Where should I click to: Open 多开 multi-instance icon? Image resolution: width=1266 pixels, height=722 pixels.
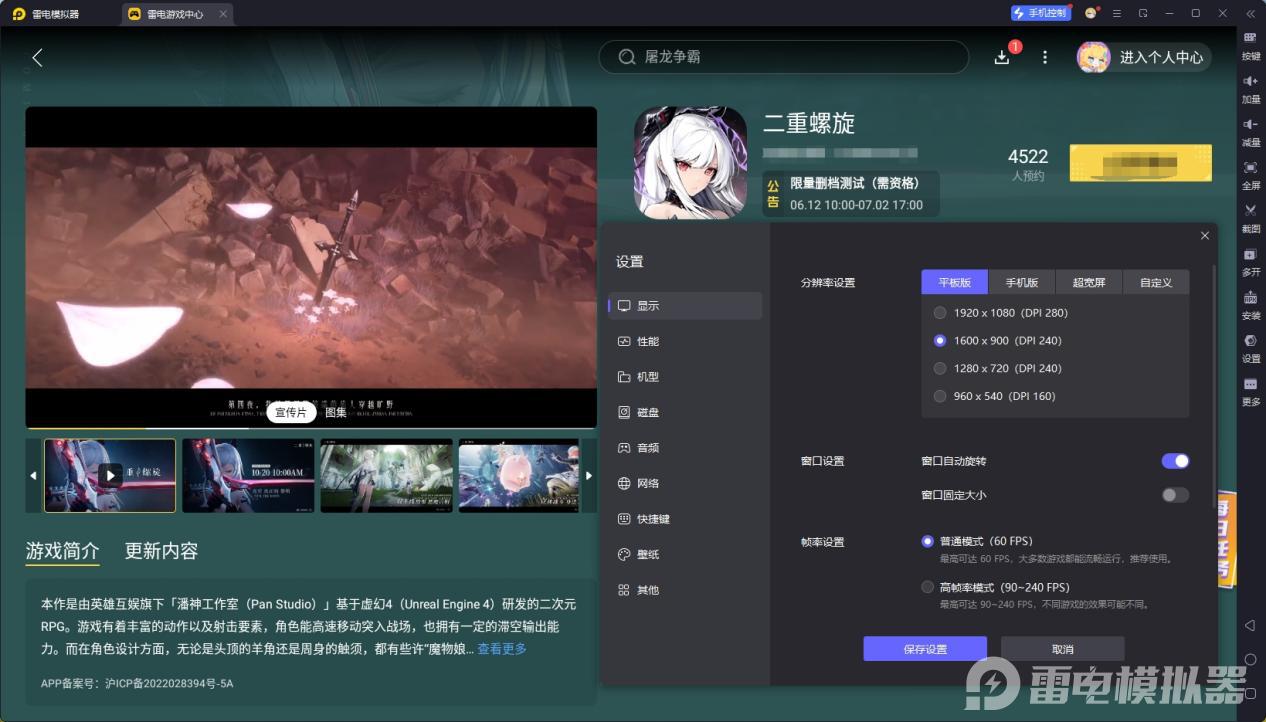click(x=1251, y=261)
